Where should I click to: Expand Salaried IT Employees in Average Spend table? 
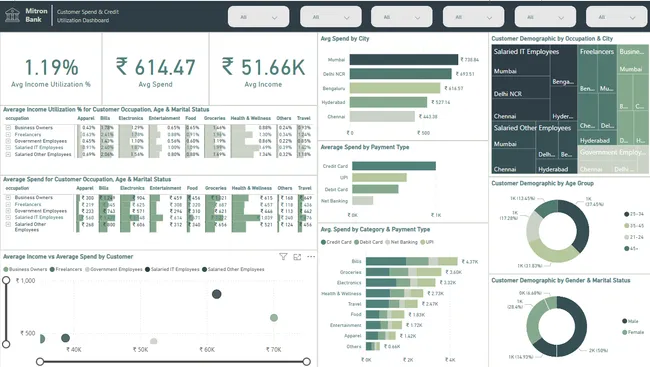[x=8, y=218]
